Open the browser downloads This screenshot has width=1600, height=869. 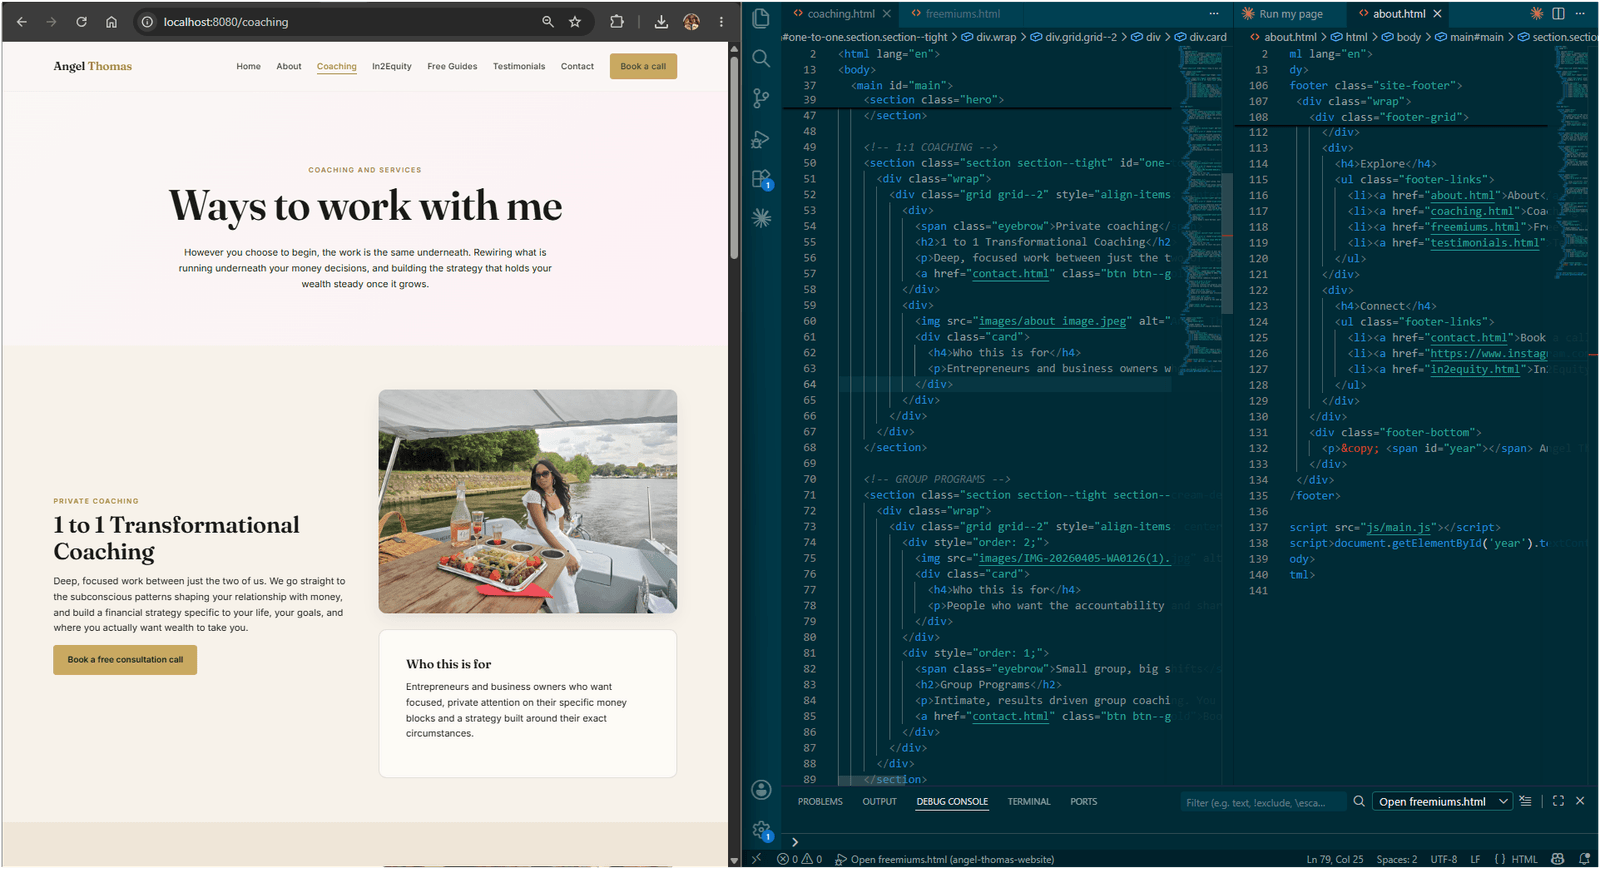(x=661, y=21)
